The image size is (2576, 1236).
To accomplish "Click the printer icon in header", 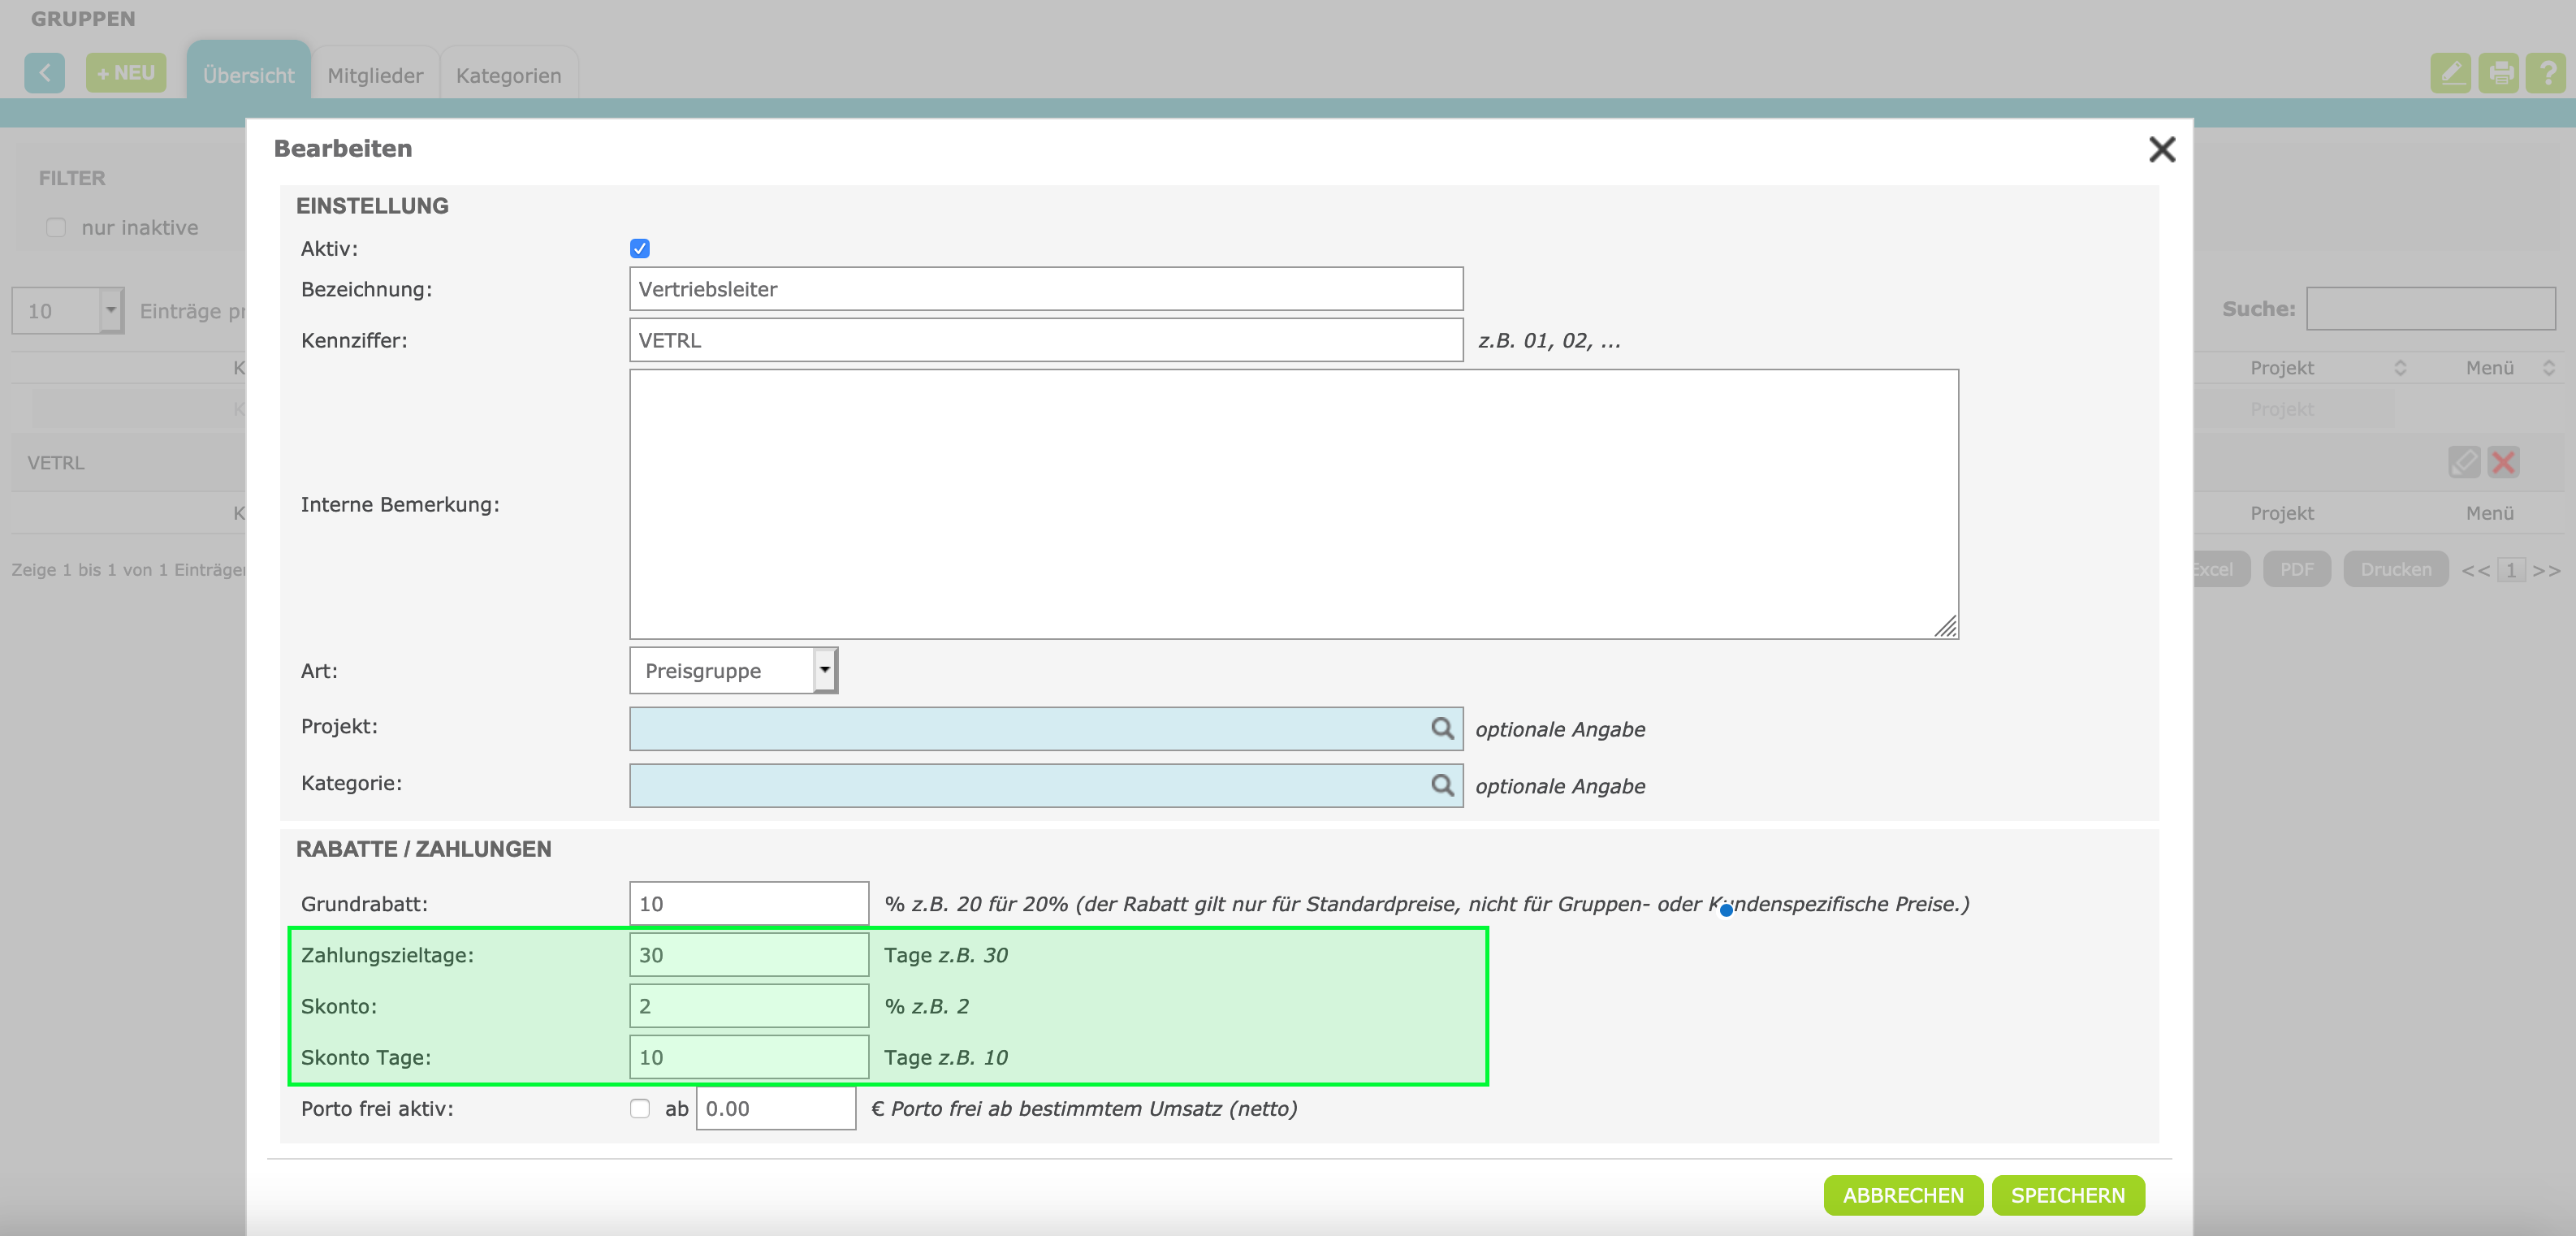I will pyautogui.click(x=2498, y=73).
